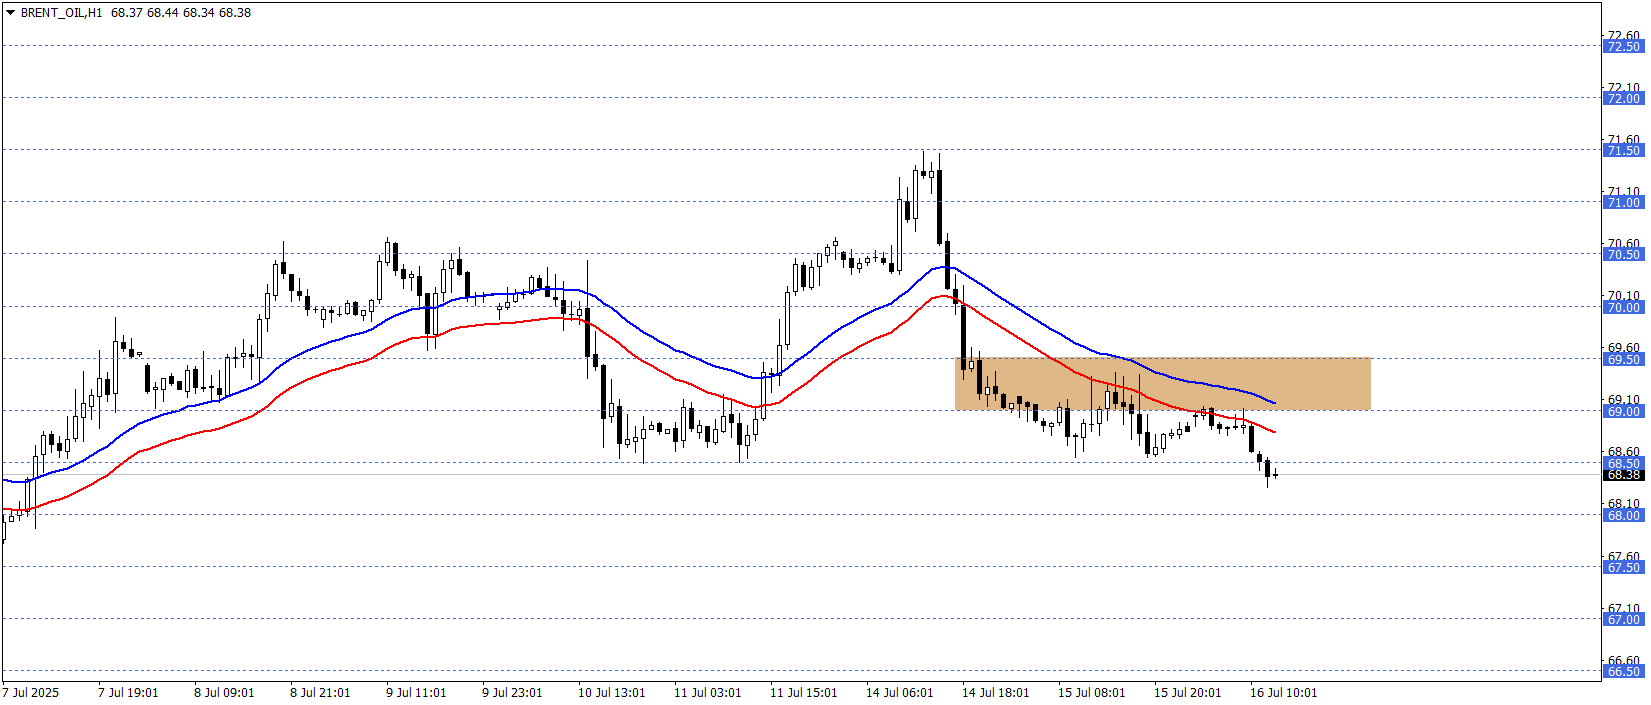
Task: Click the 71.50 highlighted price label
Action: pyautogui.click(x=1623, y=150)
